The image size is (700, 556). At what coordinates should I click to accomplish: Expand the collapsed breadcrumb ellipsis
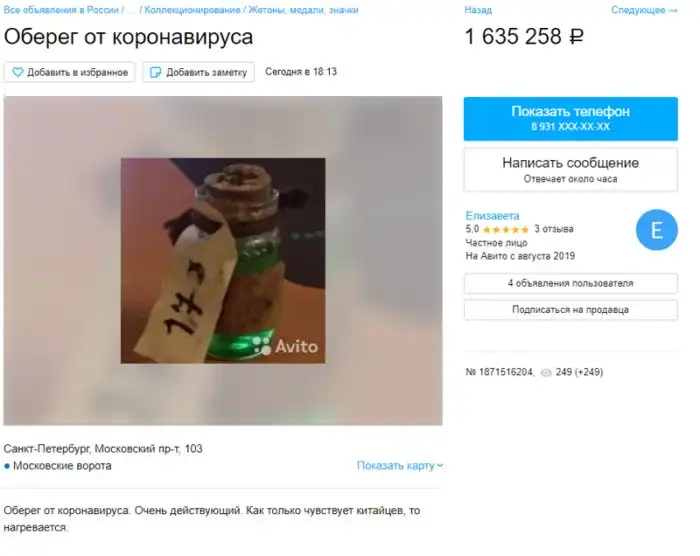coord(130,10)
